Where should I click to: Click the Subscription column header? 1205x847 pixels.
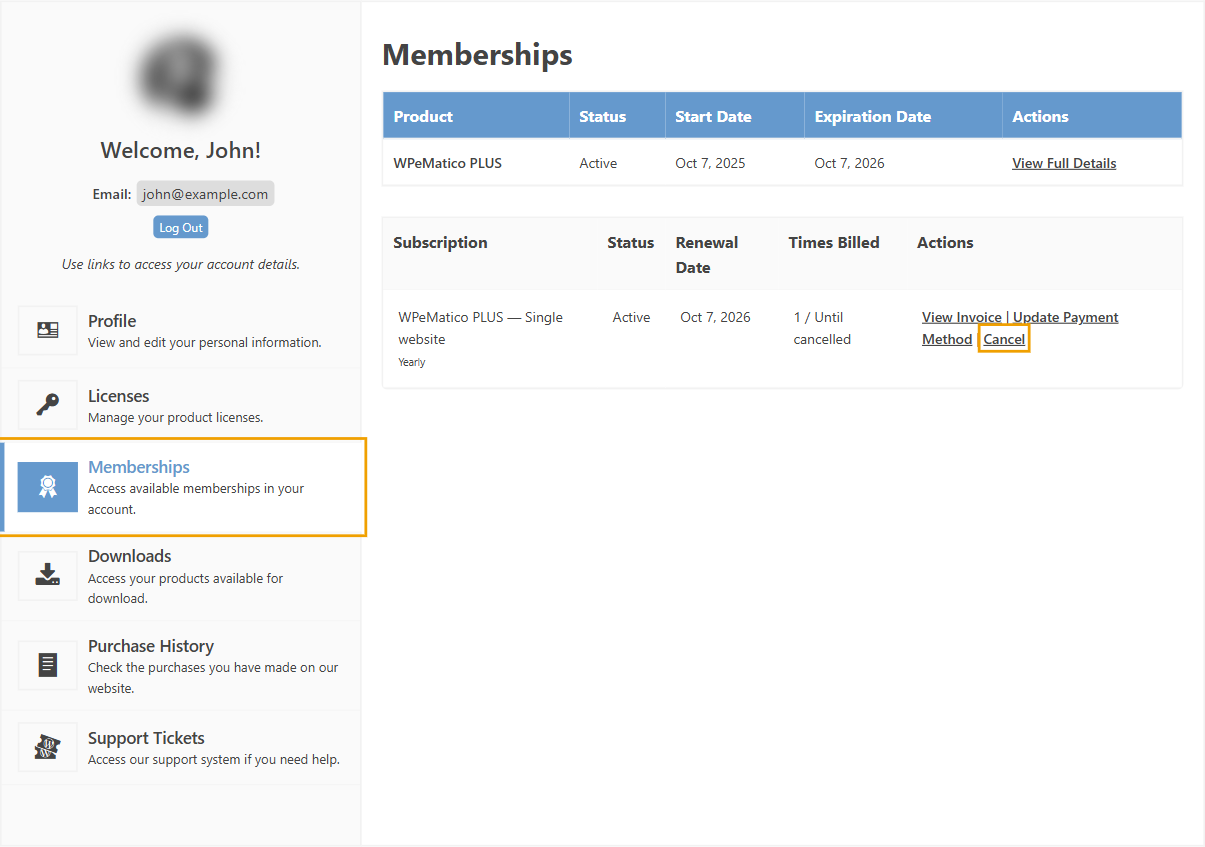click(440, 242)
